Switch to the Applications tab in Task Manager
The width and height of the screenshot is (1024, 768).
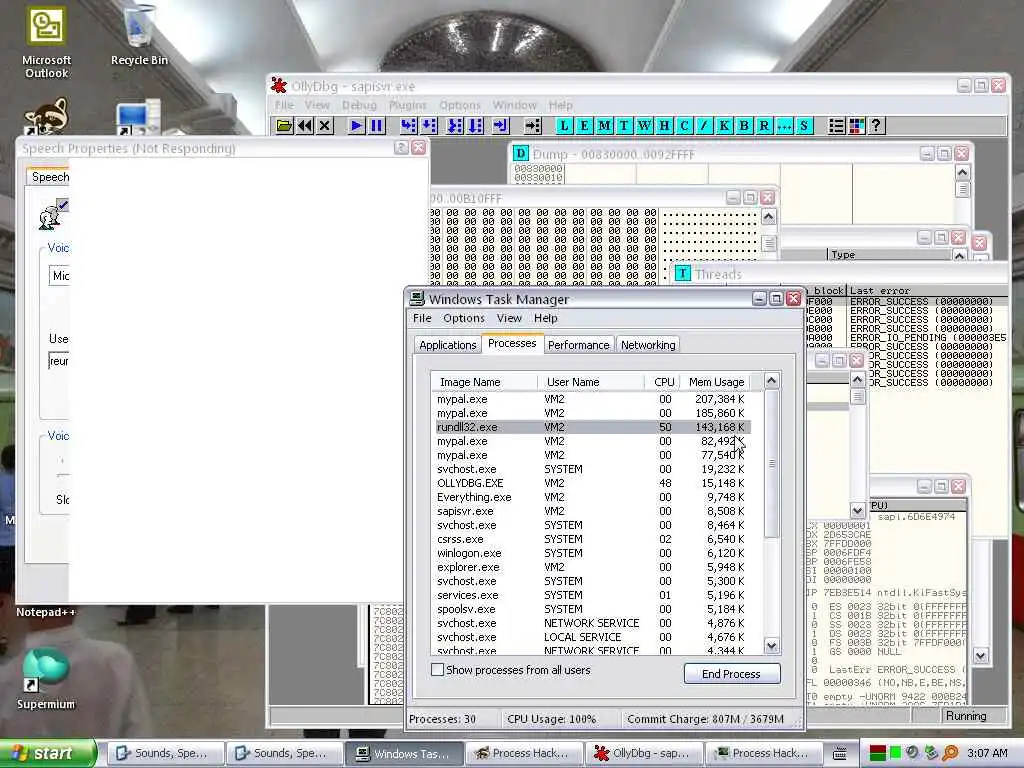click(x=448, y=345)
